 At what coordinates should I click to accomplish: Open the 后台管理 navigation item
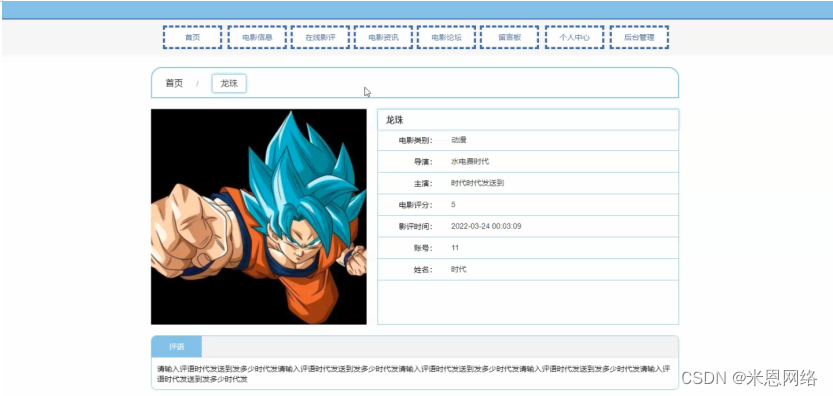[x=639, y=37]
